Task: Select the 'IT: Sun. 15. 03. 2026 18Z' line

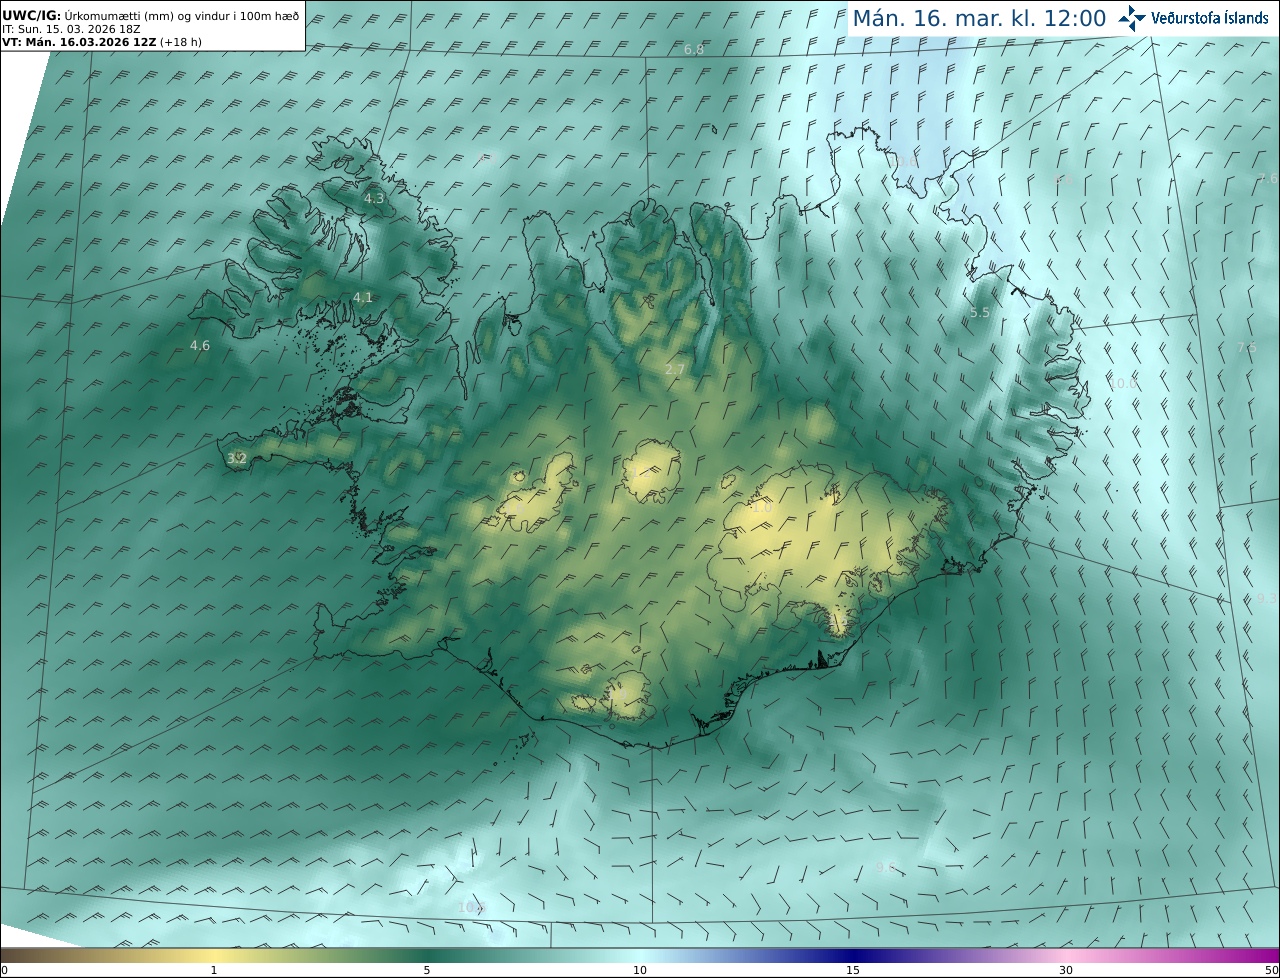Action: pos(71,29)
